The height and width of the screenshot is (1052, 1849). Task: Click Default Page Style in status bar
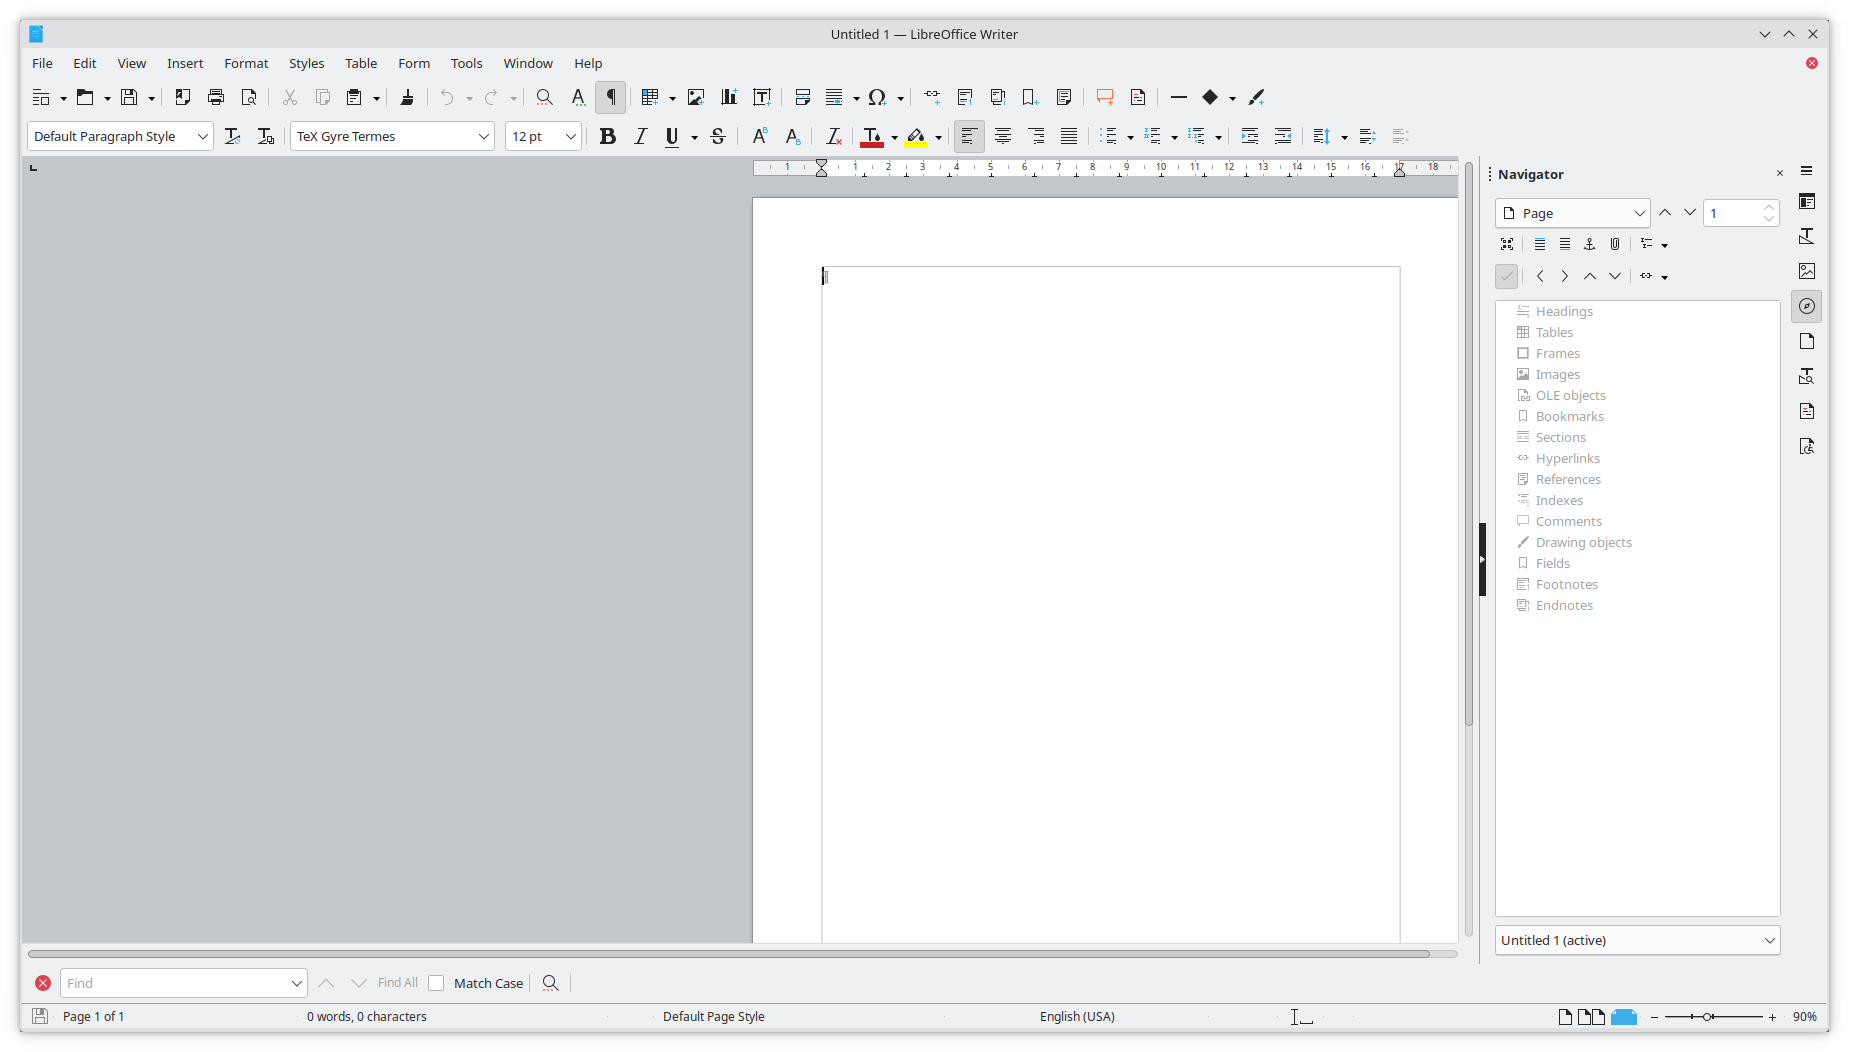(713, 1016)
